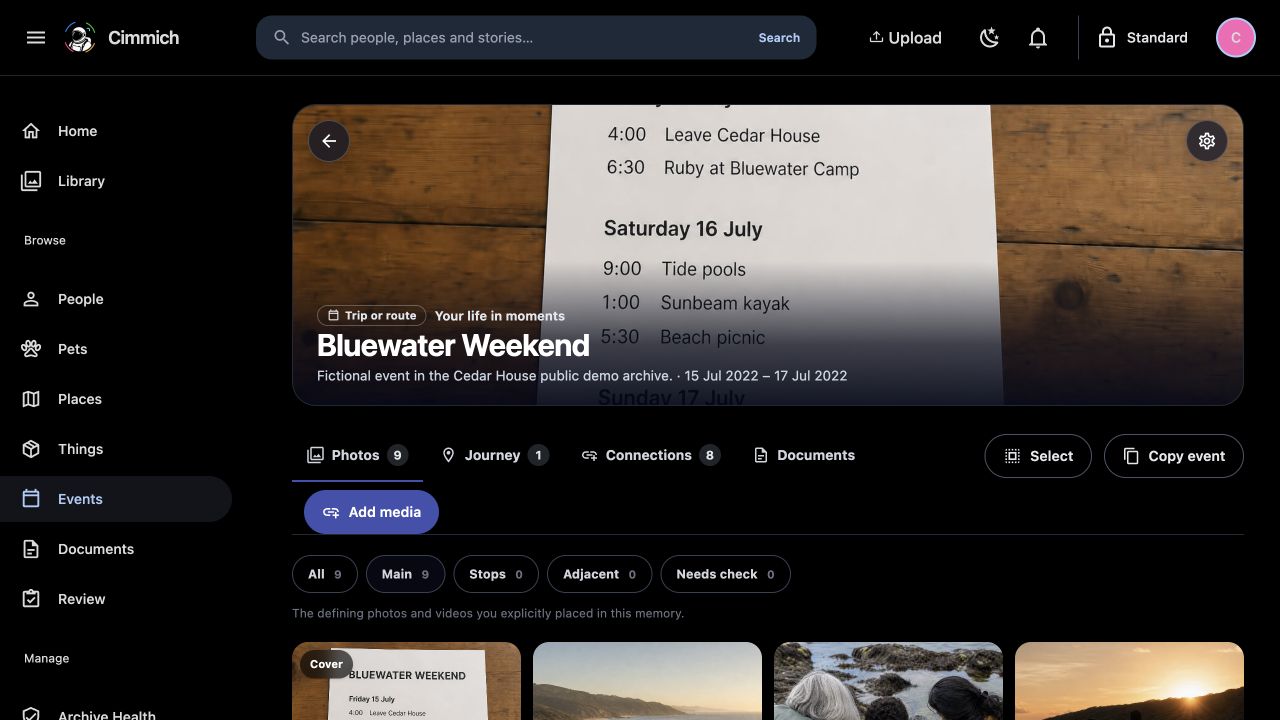The image size is (1280, 720).
Task: Switch to the Photos tab
Action: pos(357,456)
